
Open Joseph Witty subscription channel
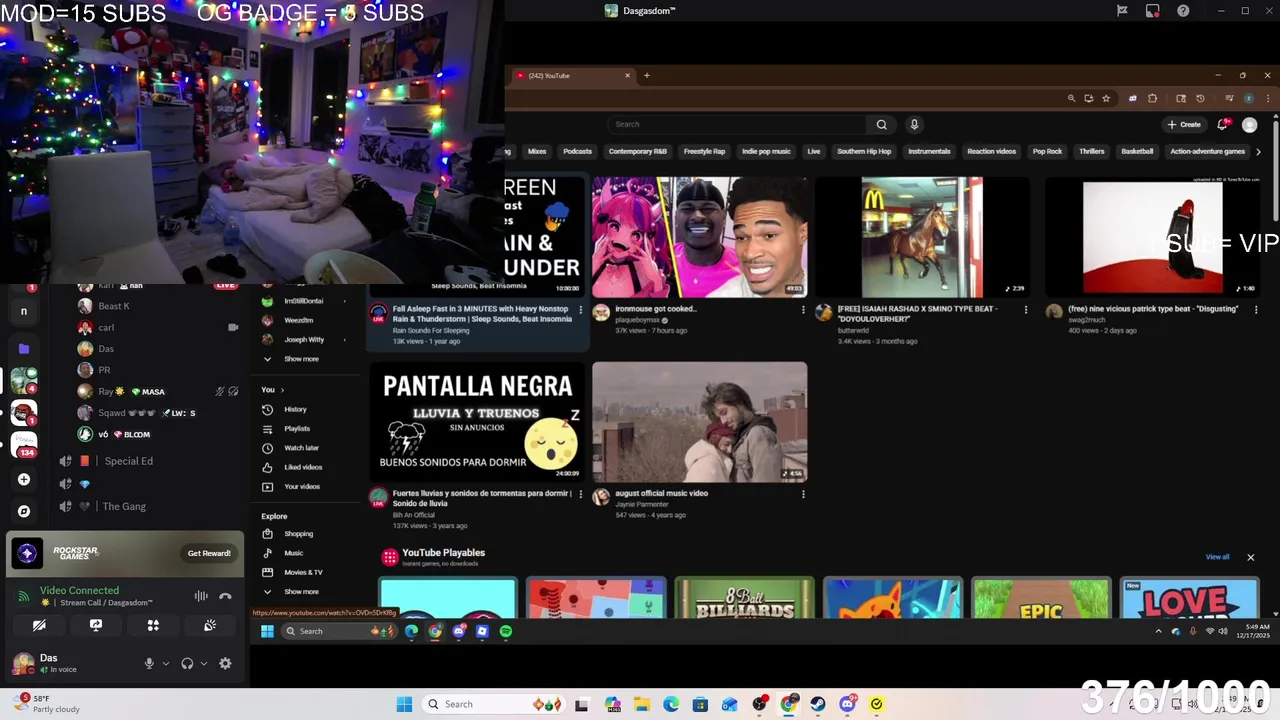304,340
